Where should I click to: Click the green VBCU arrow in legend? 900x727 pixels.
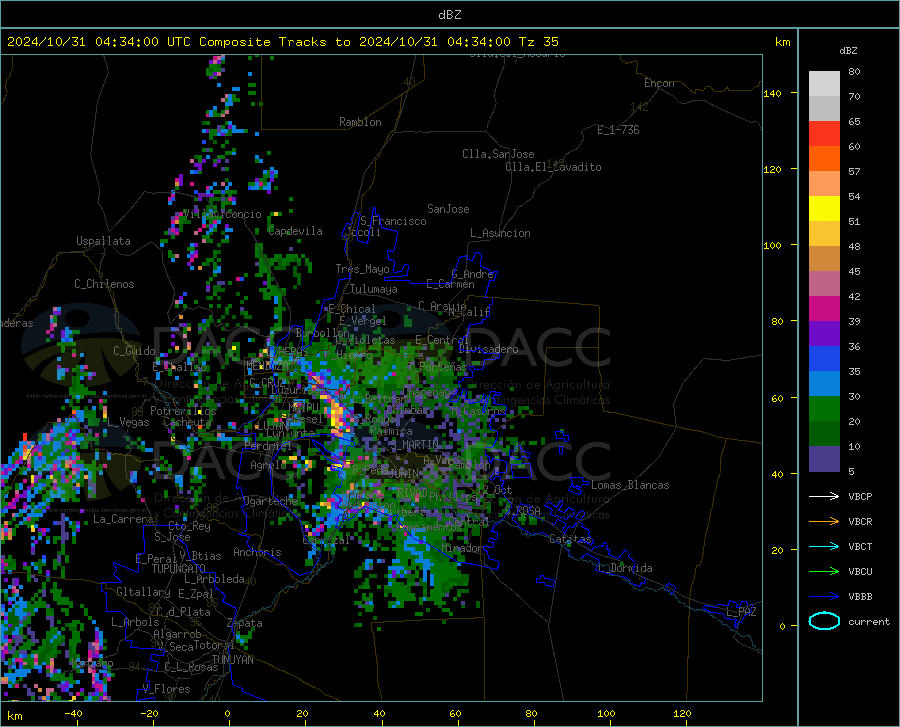(x=824, y=572)
